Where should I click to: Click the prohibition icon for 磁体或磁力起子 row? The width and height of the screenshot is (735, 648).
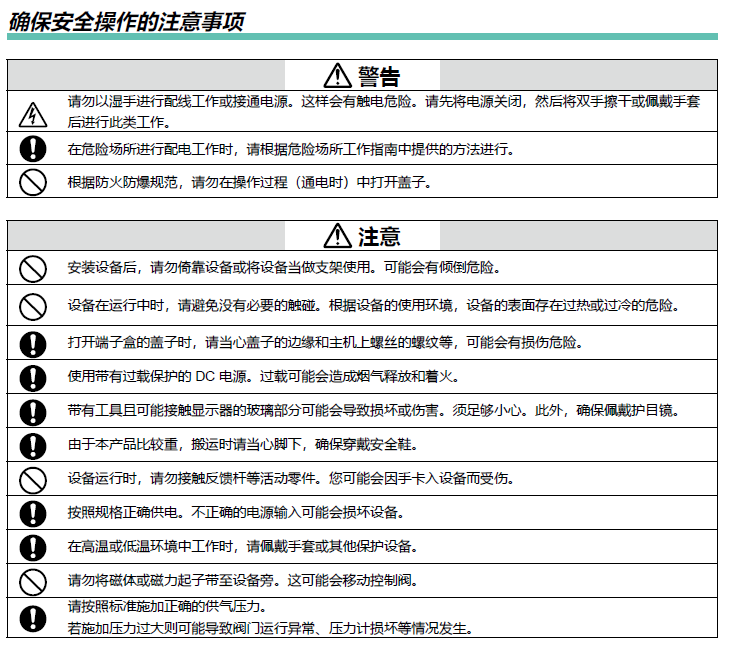(x=34, y=581)
